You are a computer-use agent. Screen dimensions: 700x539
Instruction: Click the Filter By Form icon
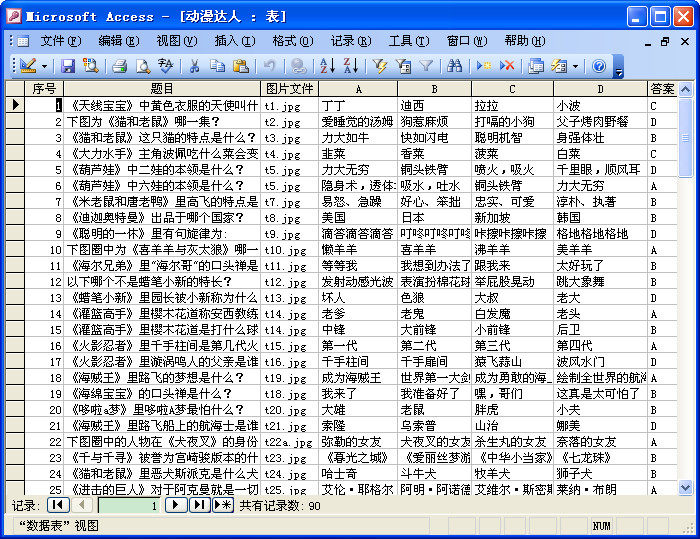403,66
